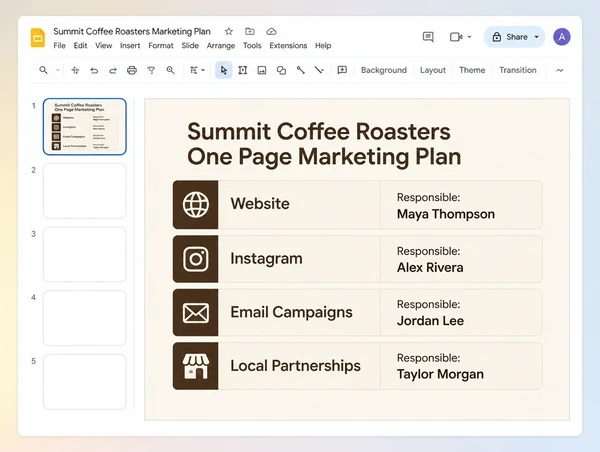Image resolution: width=600 pixels, height=452 pixels.
Task: Click the name Maya Thompson
Action: pyautogui.click(x=446, y=214)
